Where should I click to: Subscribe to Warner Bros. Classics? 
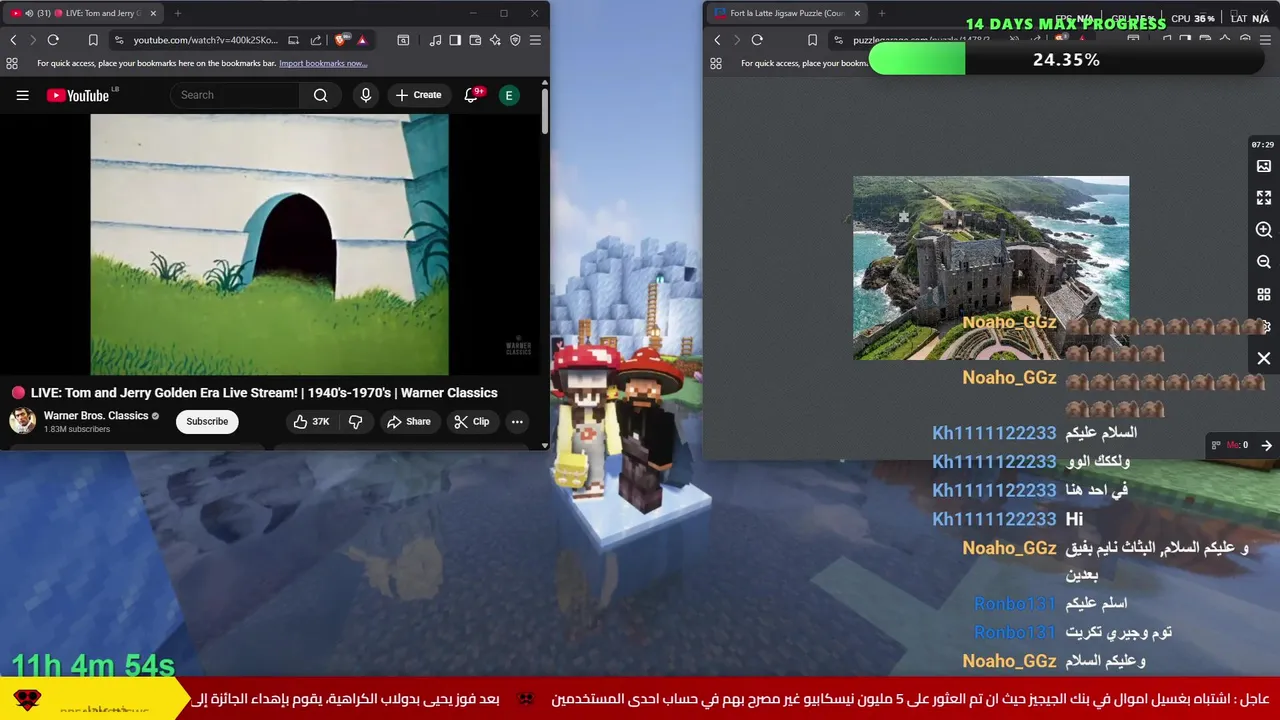point(207,421)
